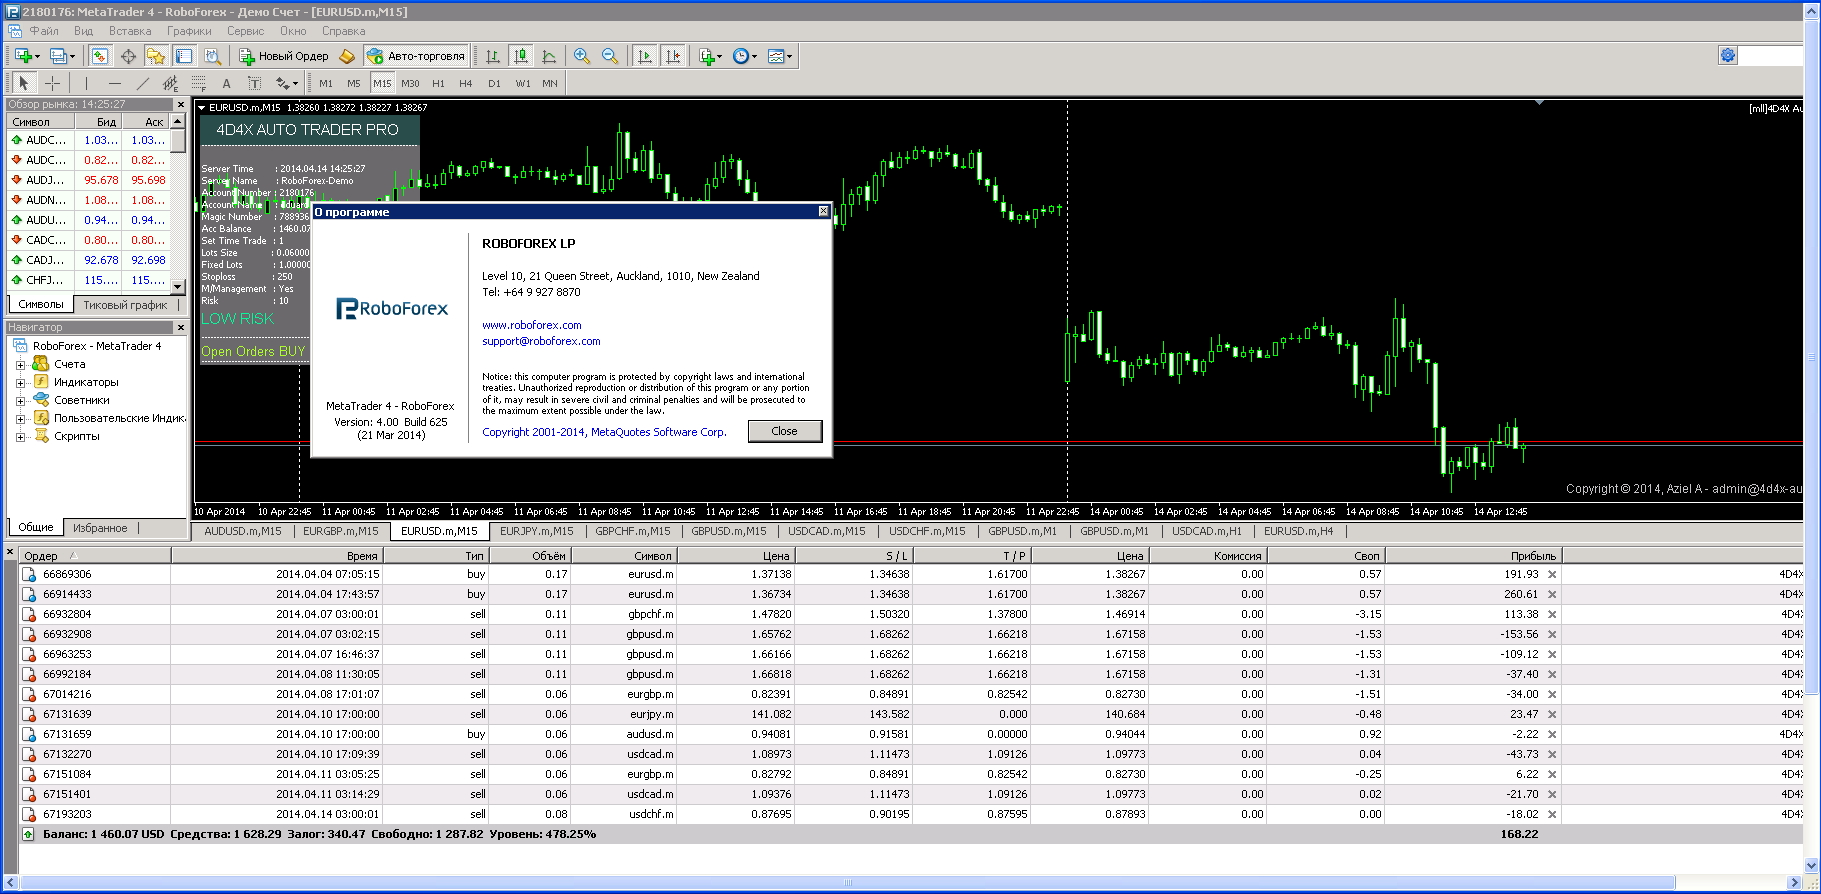
Task: Open the Сервис menu
Action: coord(245,31)
